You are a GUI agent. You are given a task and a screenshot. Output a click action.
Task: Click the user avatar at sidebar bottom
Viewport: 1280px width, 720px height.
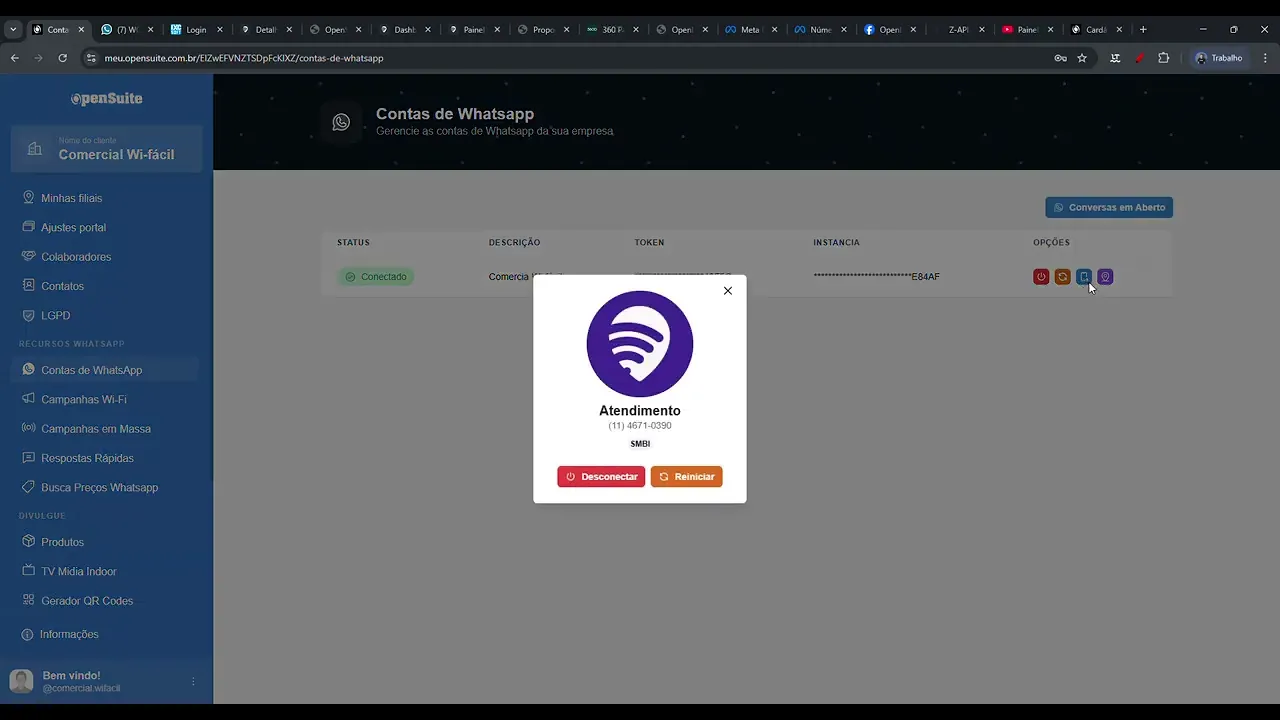(x=21, y=681)
